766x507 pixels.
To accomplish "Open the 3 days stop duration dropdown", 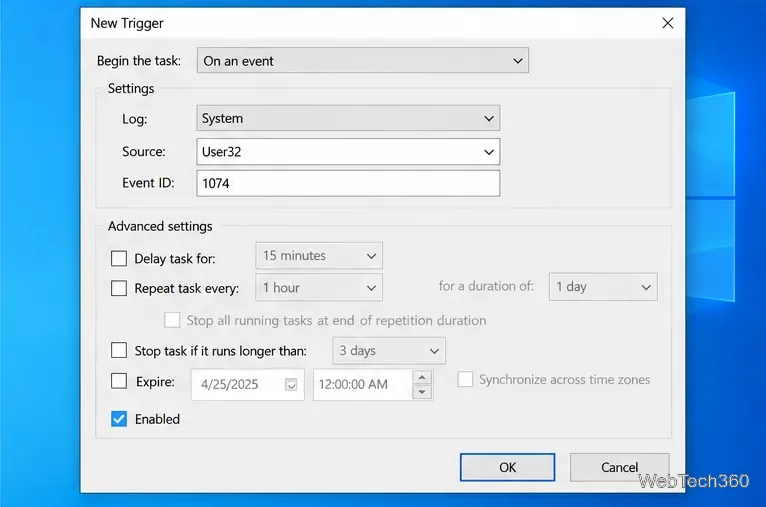I will [x=389, y=351].
